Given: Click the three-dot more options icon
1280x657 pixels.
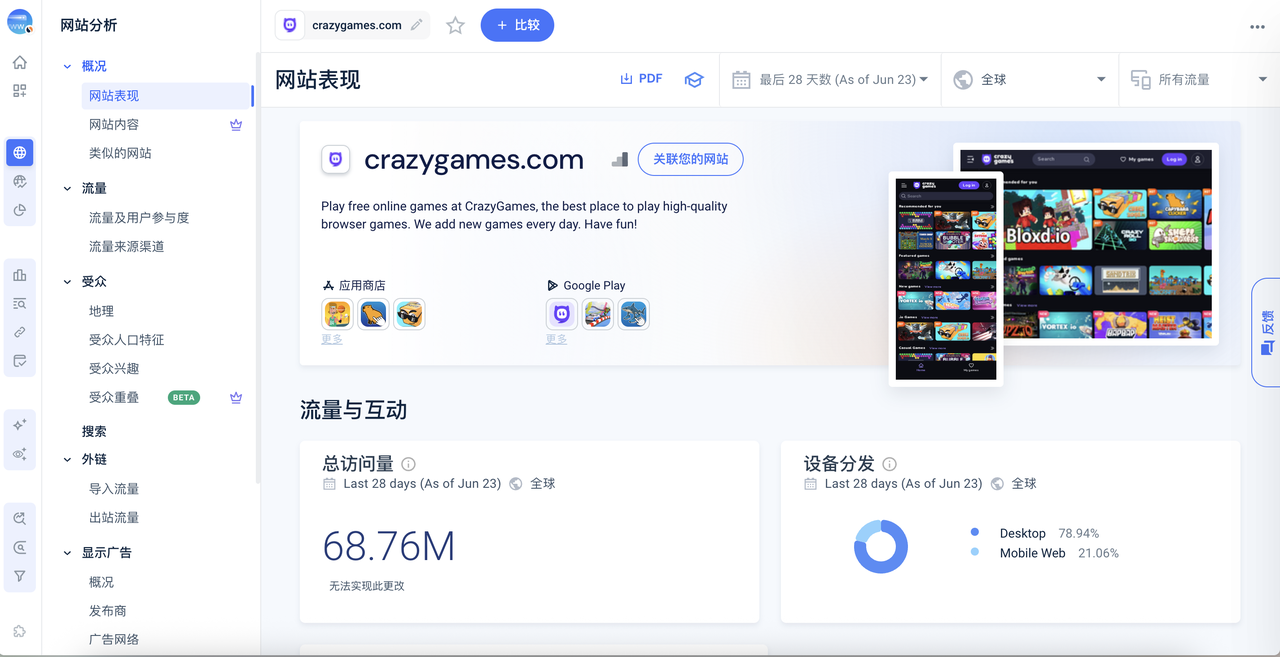Looking at the screenshot, I should [1257, 27].
